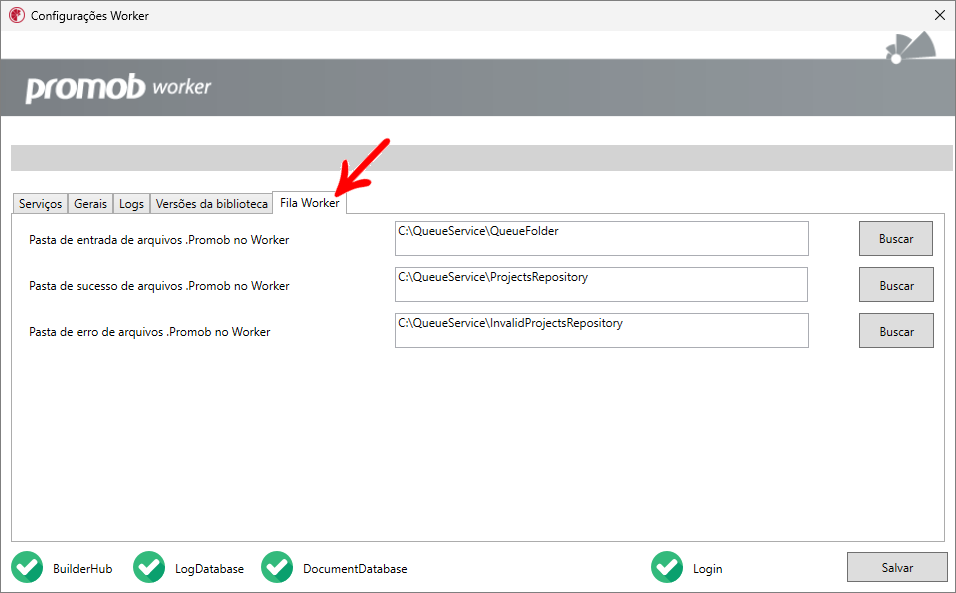Click Buscar for the erro folder

point(896,331)
